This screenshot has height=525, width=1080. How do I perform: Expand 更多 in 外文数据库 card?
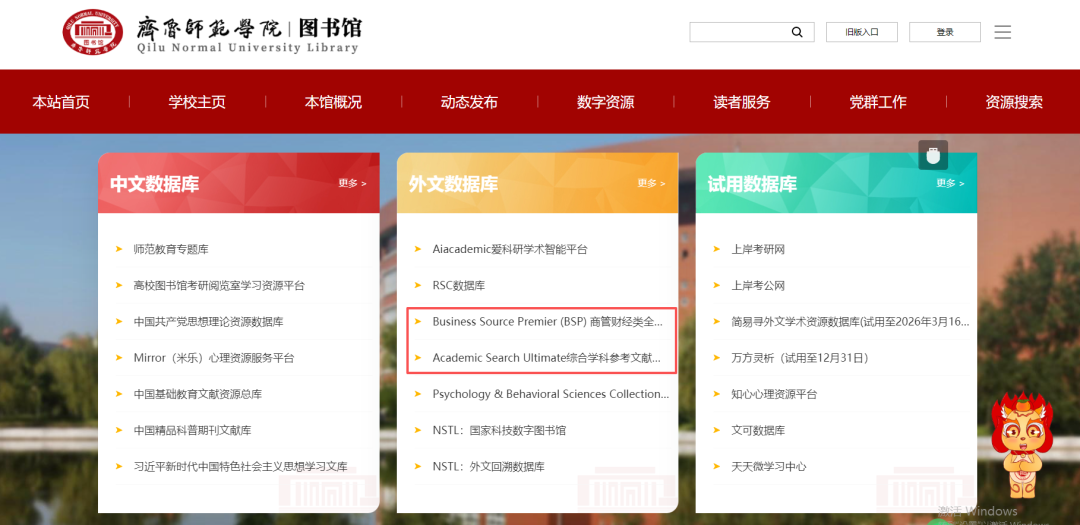tap(651, 184)
